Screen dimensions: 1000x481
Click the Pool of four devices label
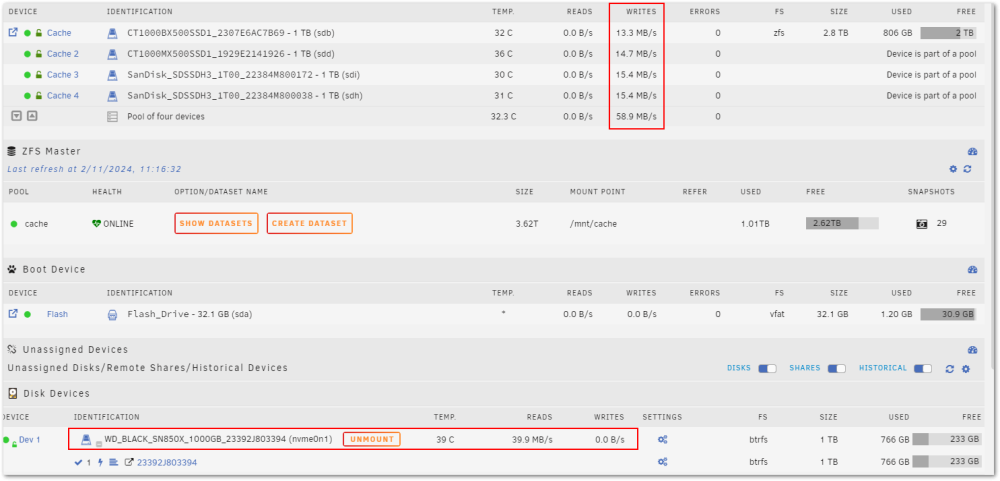pos(166,117)
